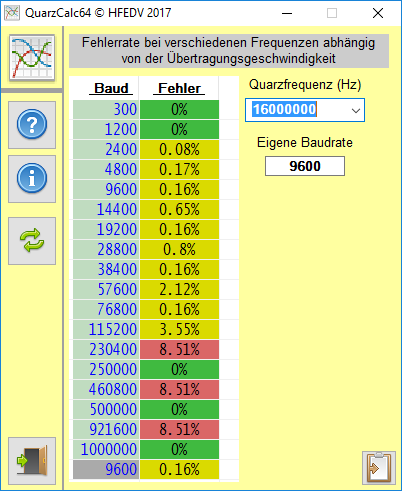
Task: Click the Eigene Baudrate 9600 input field
Action: point(305,166)
